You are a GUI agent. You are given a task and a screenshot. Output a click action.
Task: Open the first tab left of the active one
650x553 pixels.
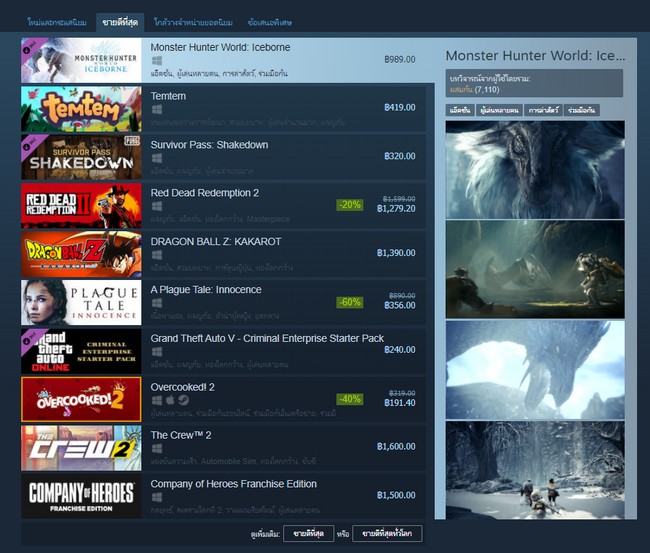click(57, 22)
